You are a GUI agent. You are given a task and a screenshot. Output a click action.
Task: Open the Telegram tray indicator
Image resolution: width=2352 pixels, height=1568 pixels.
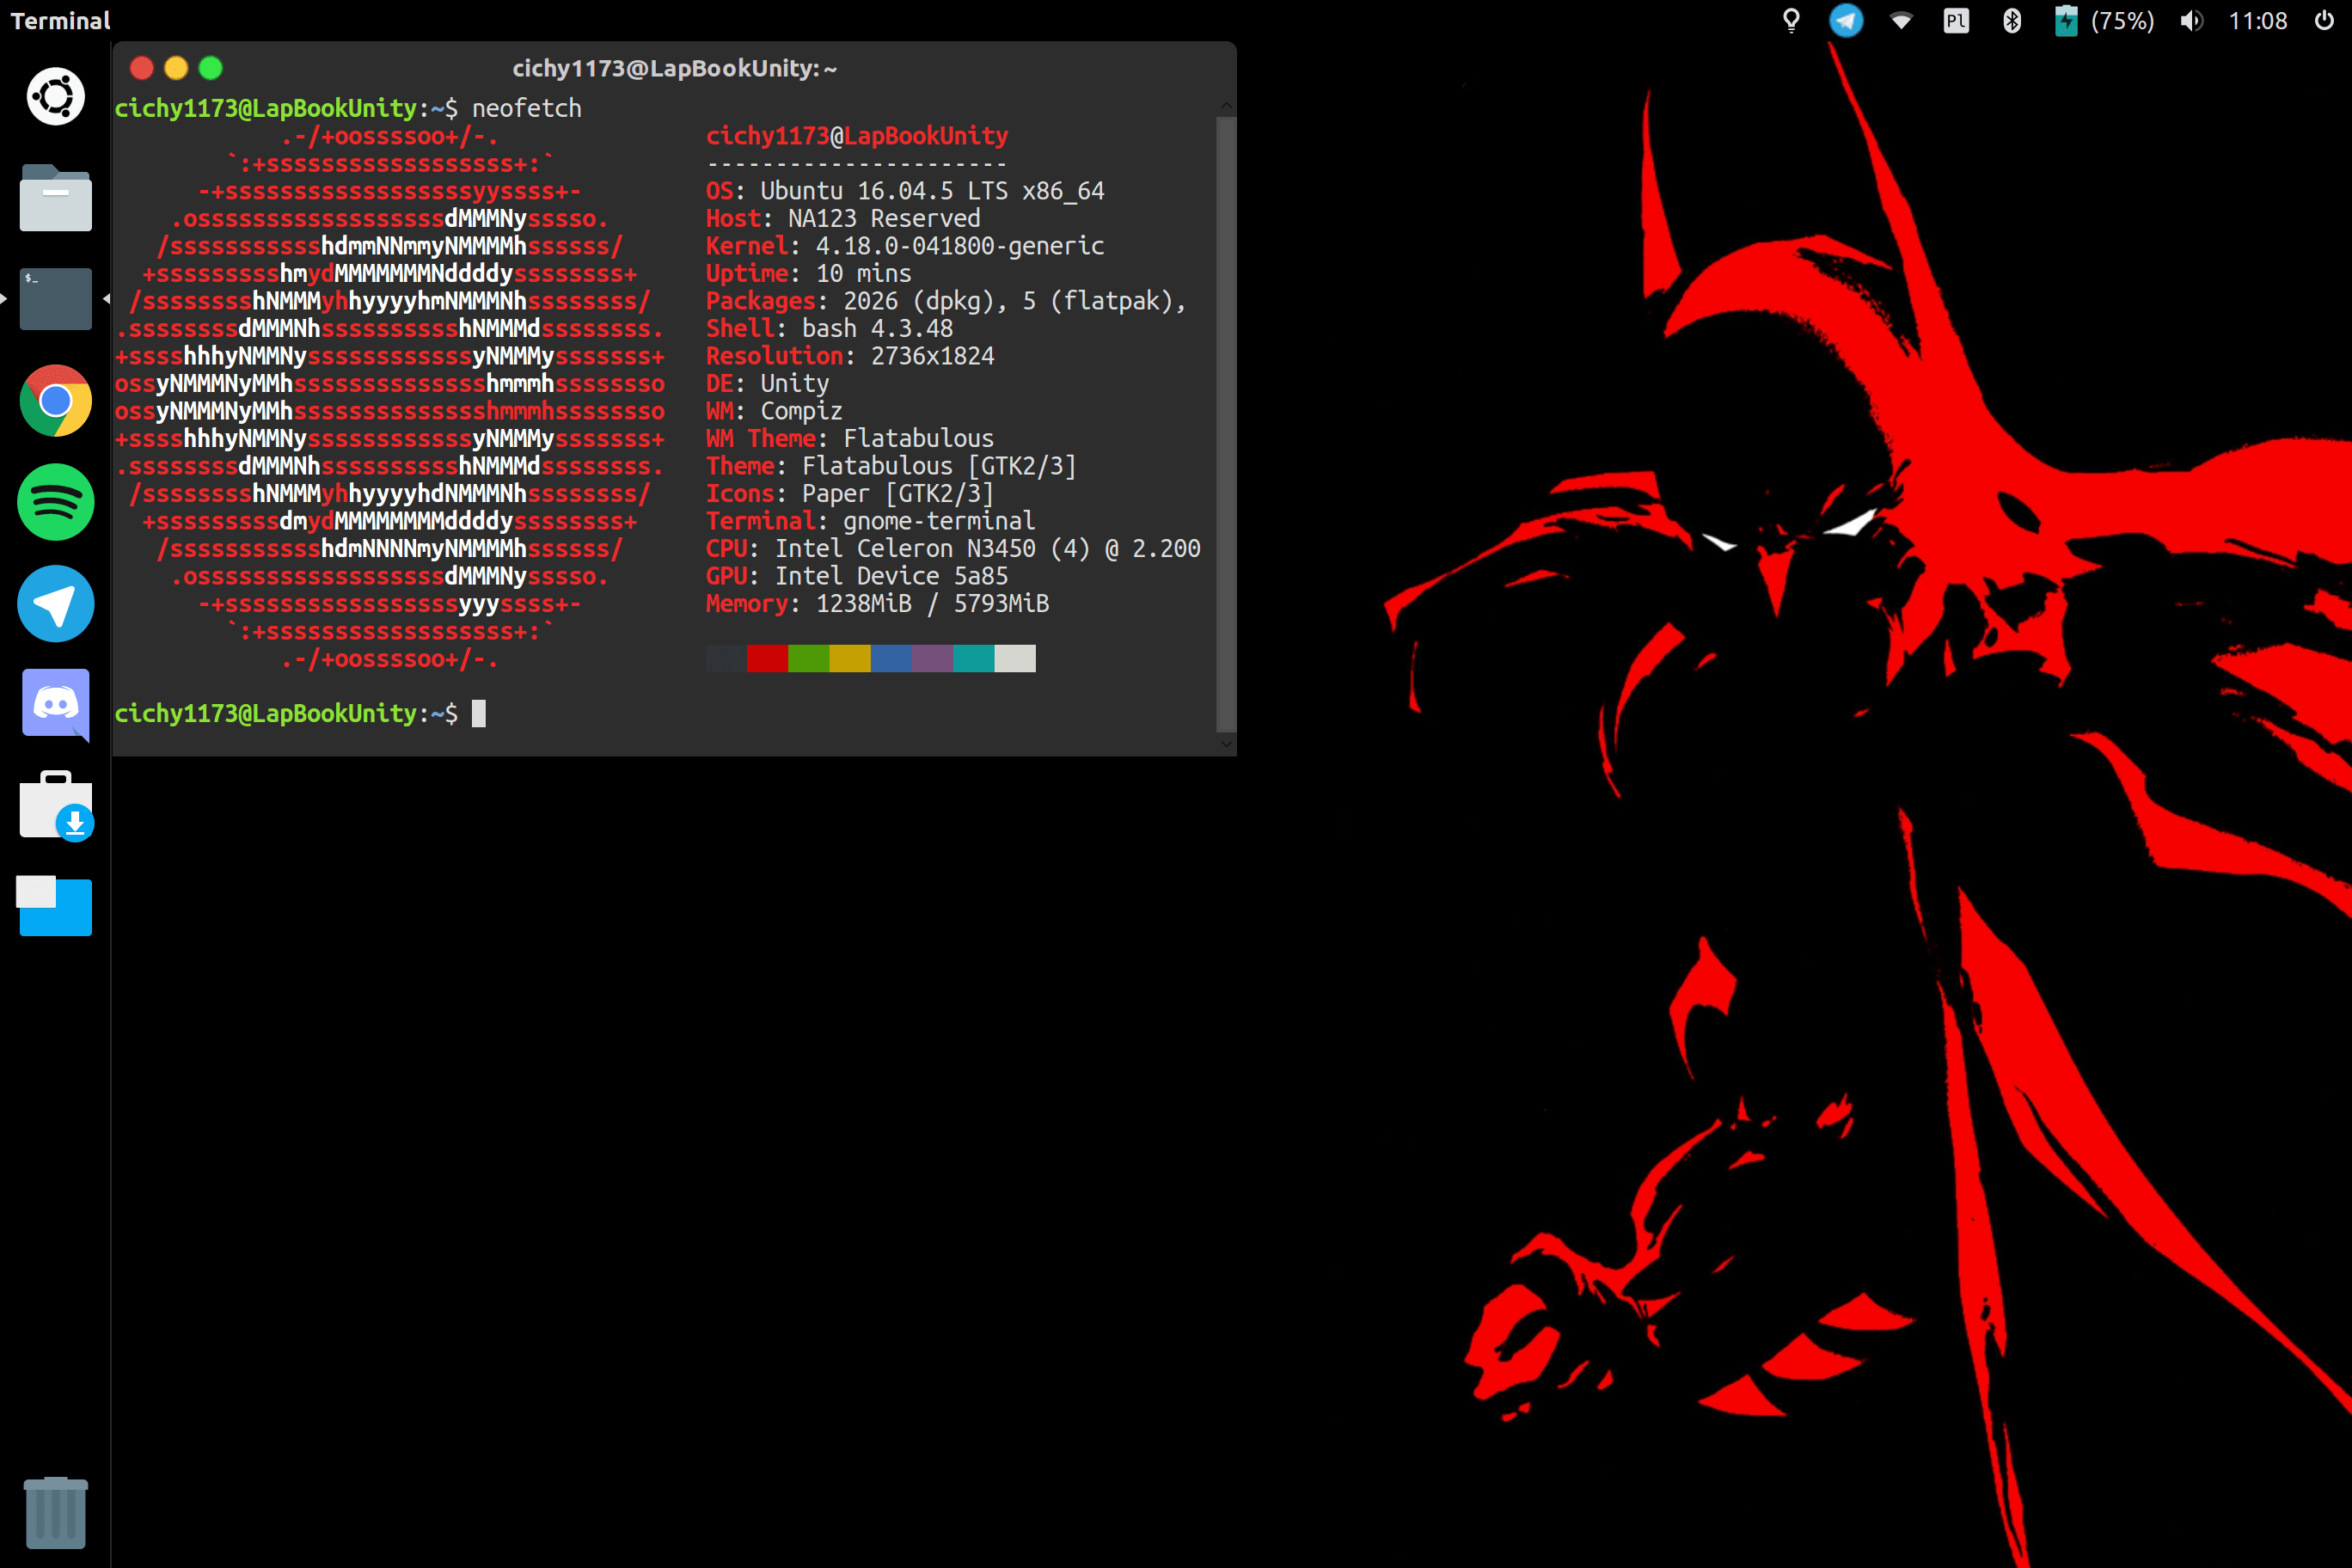coord(1846,21)
